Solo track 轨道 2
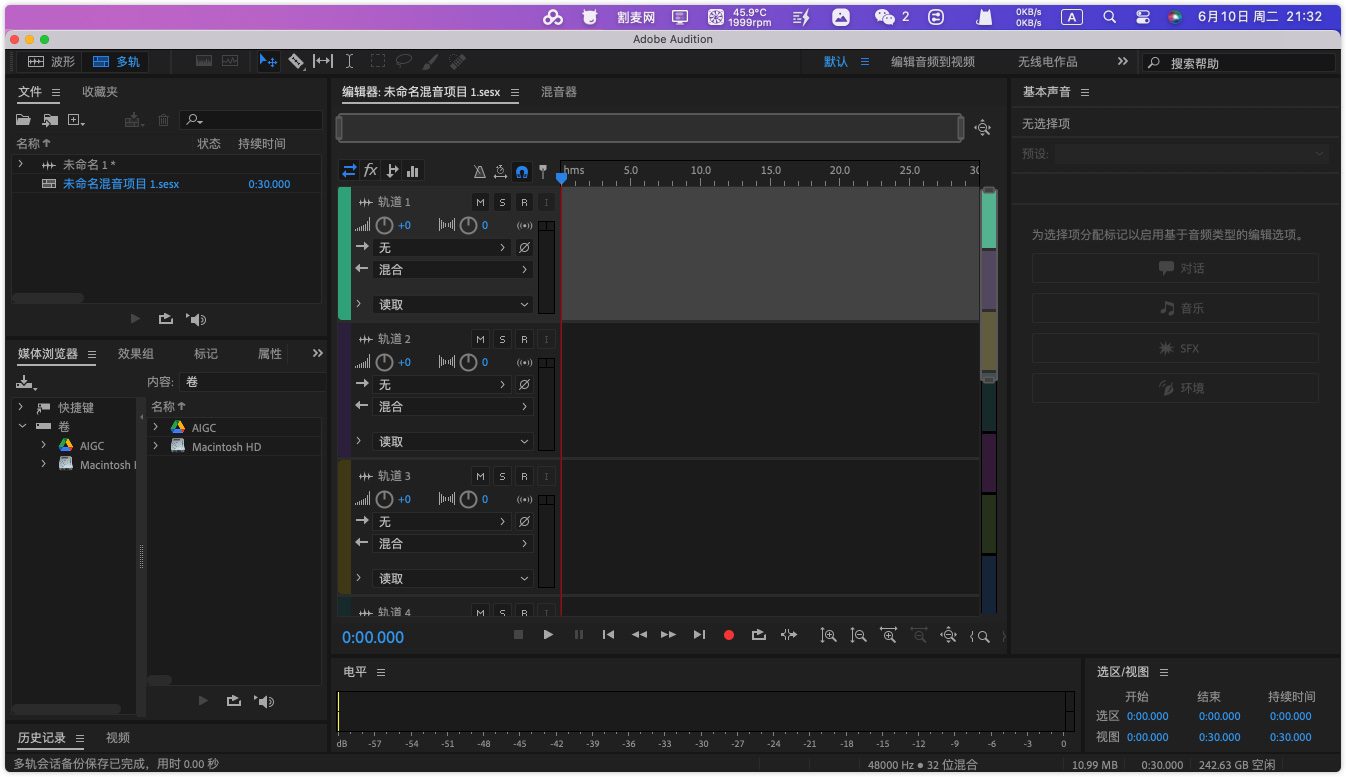Screen dimensions: 1346x777 coord(502,340)
